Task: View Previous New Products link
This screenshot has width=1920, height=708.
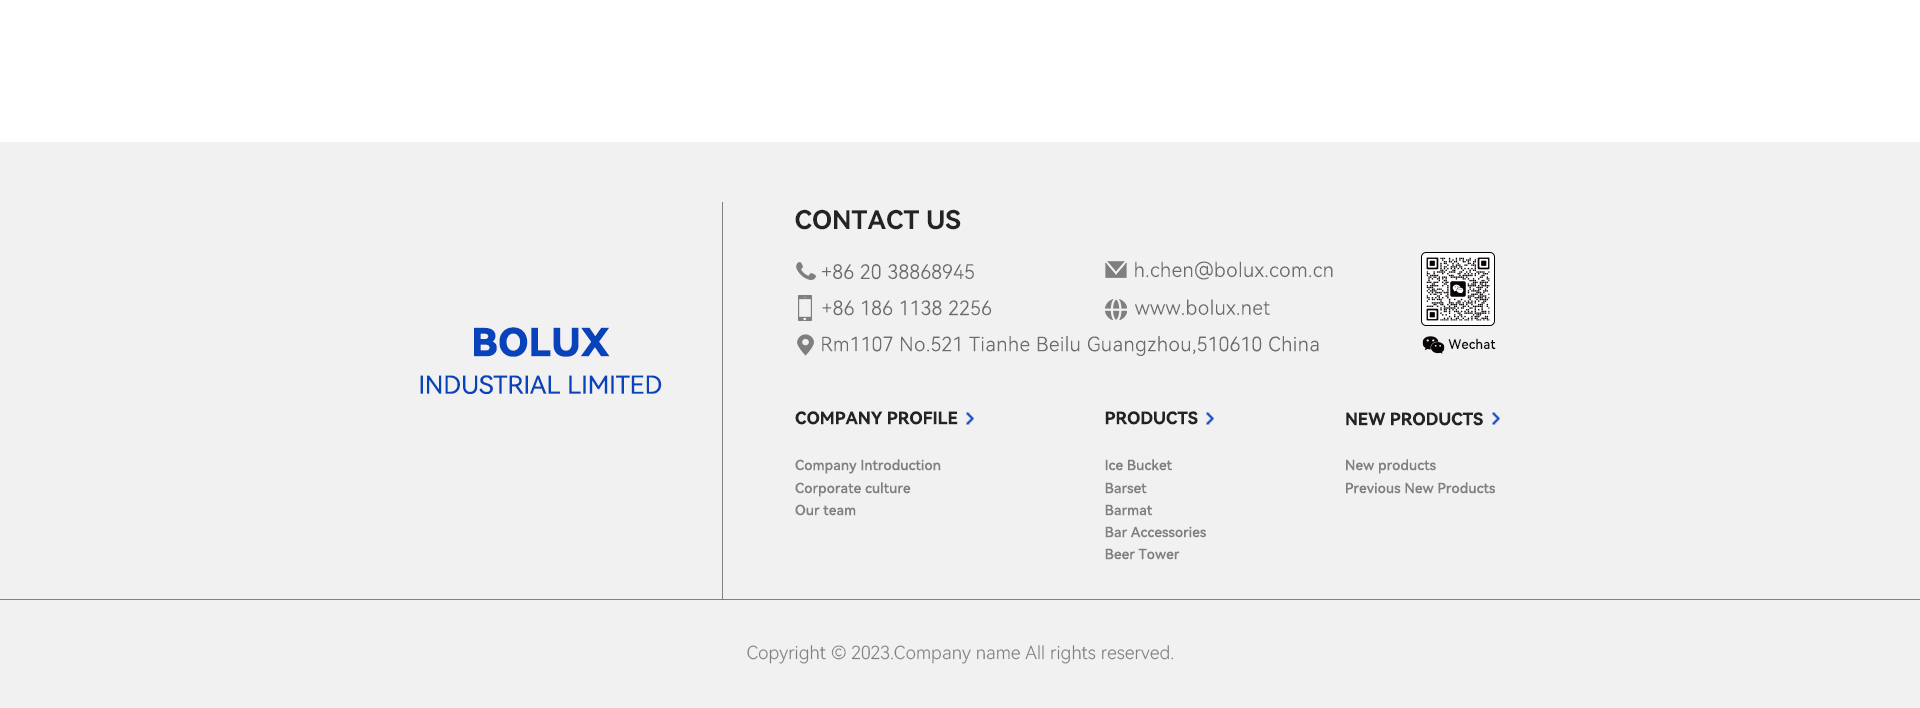Action: point(1419,489)
